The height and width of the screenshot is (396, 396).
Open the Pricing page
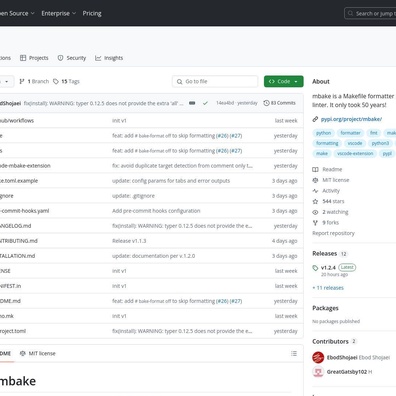(x=92, y=13)
